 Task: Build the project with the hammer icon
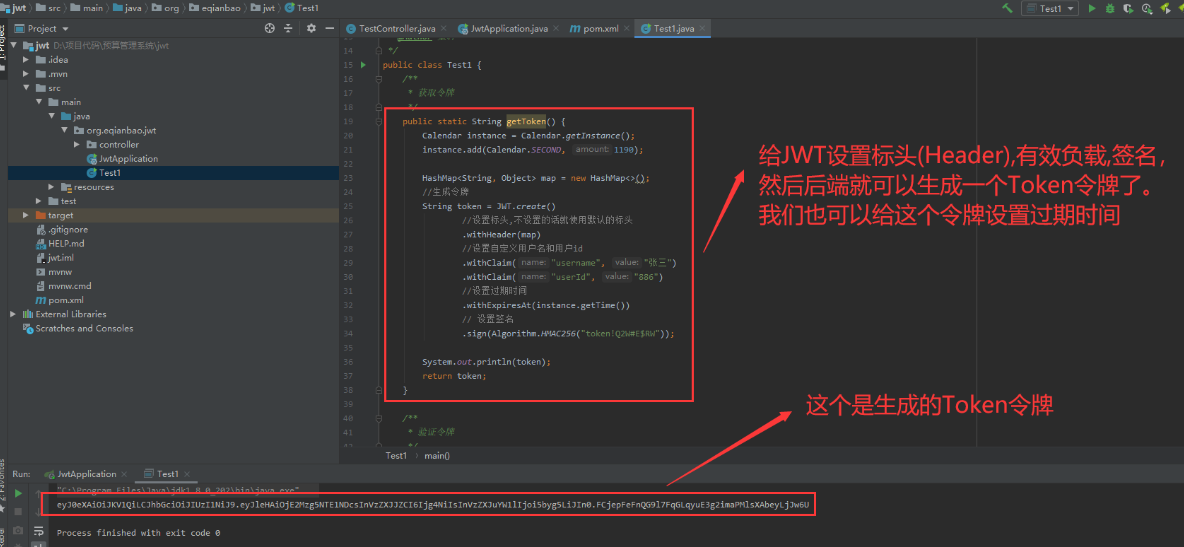pyautogui.click(x=1007, y=8)
